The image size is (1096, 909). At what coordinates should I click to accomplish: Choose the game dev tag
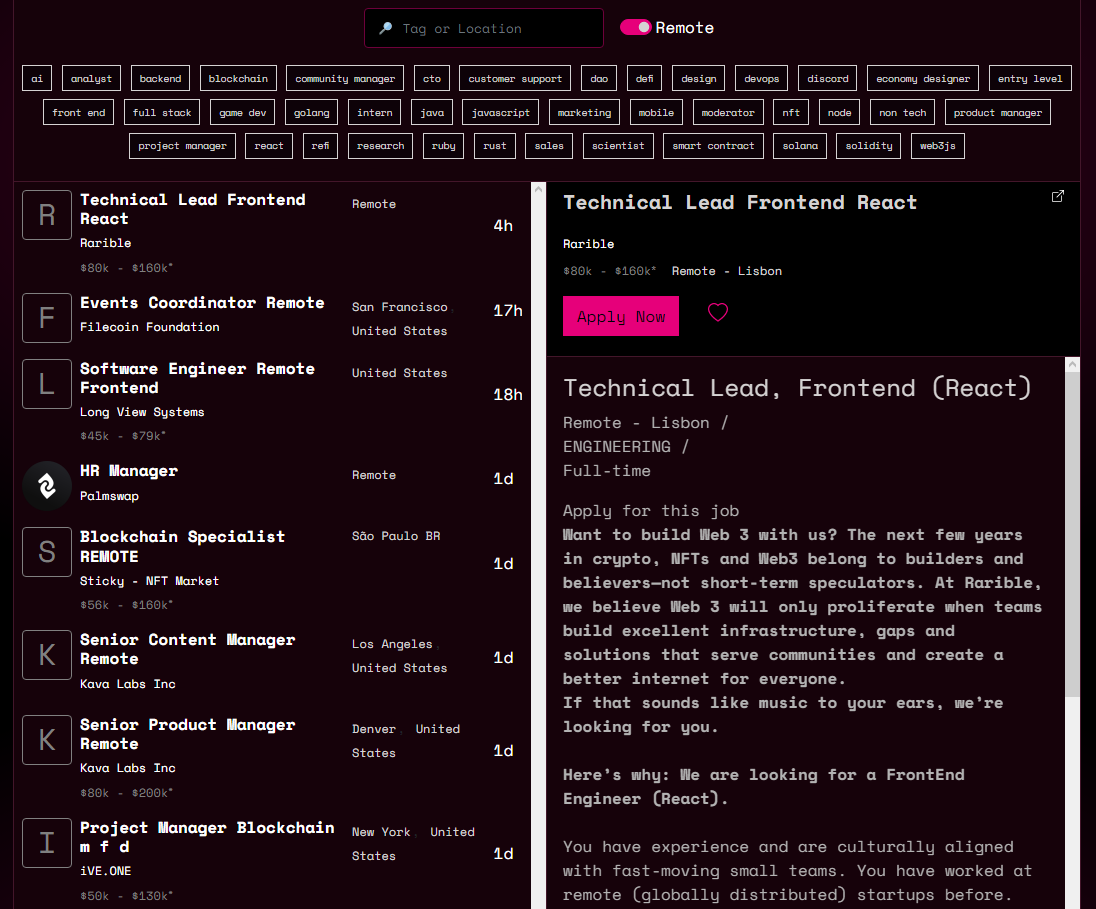[x=243, y=112]
